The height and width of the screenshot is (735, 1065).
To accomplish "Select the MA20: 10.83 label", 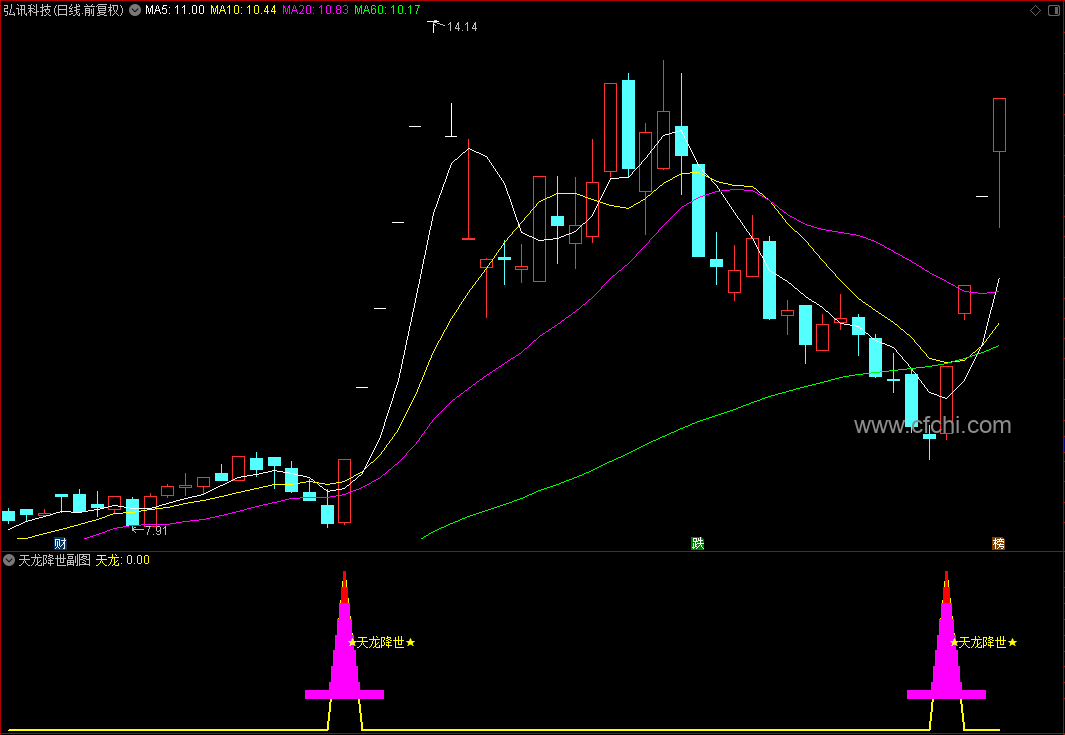I will (315, 10).
